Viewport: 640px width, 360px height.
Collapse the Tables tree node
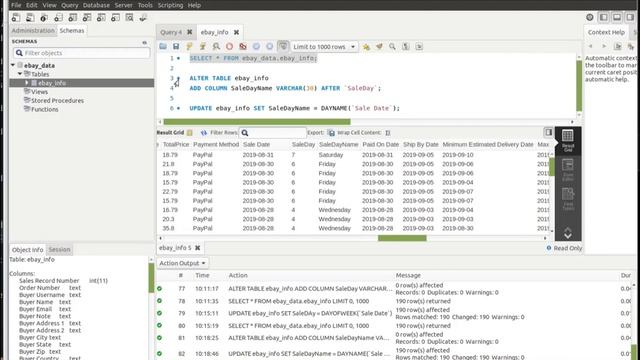point(20,74)
